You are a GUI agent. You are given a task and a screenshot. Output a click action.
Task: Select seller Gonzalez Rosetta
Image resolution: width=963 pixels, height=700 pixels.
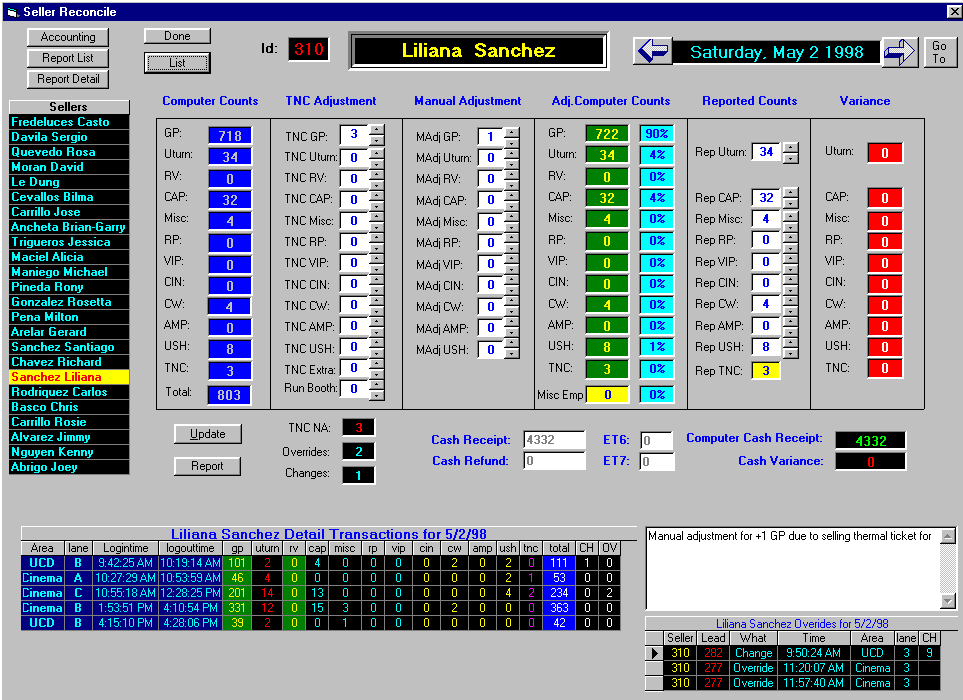pyautogui.click(x=69, y=302)
